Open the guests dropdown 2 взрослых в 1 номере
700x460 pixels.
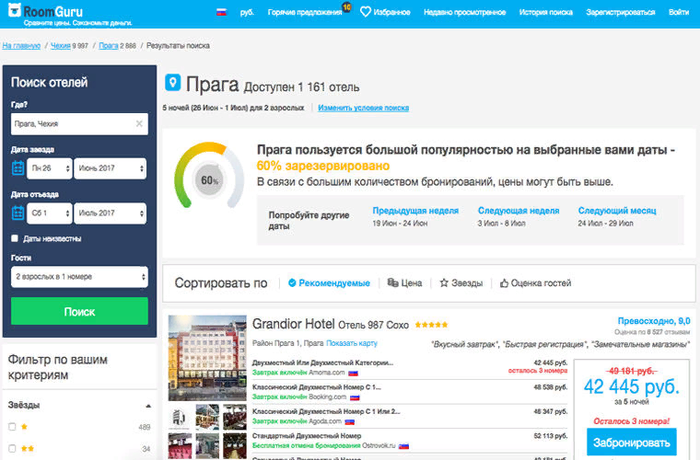click(79, 275)
